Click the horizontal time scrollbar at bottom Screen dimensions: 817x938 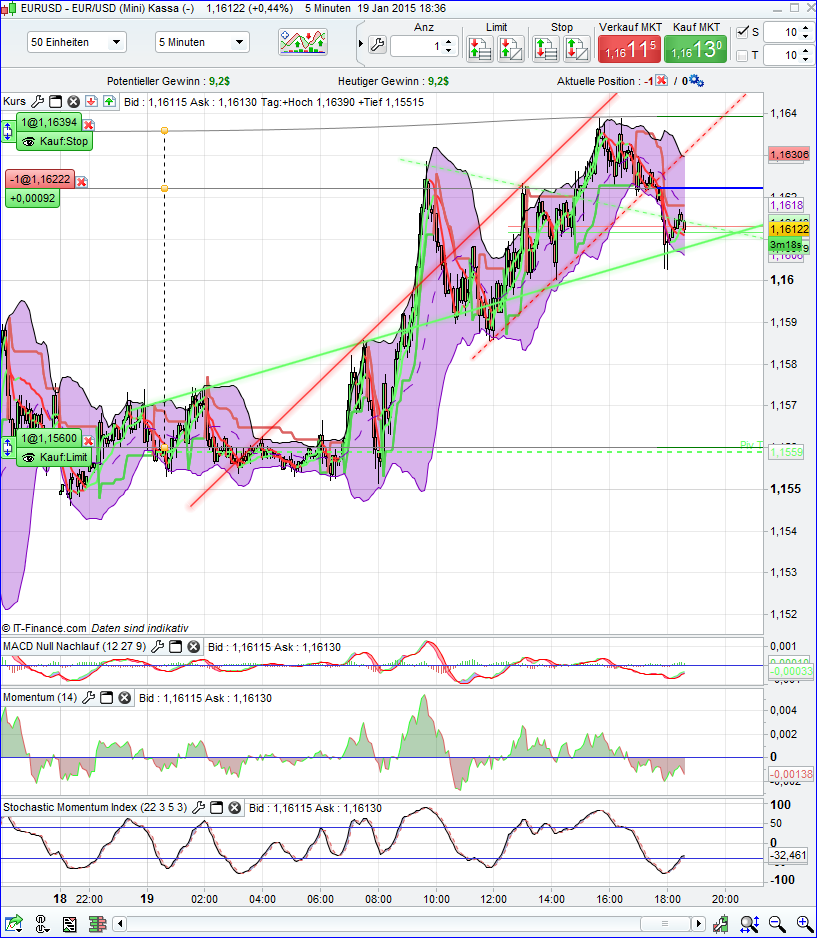coord(400,924)
